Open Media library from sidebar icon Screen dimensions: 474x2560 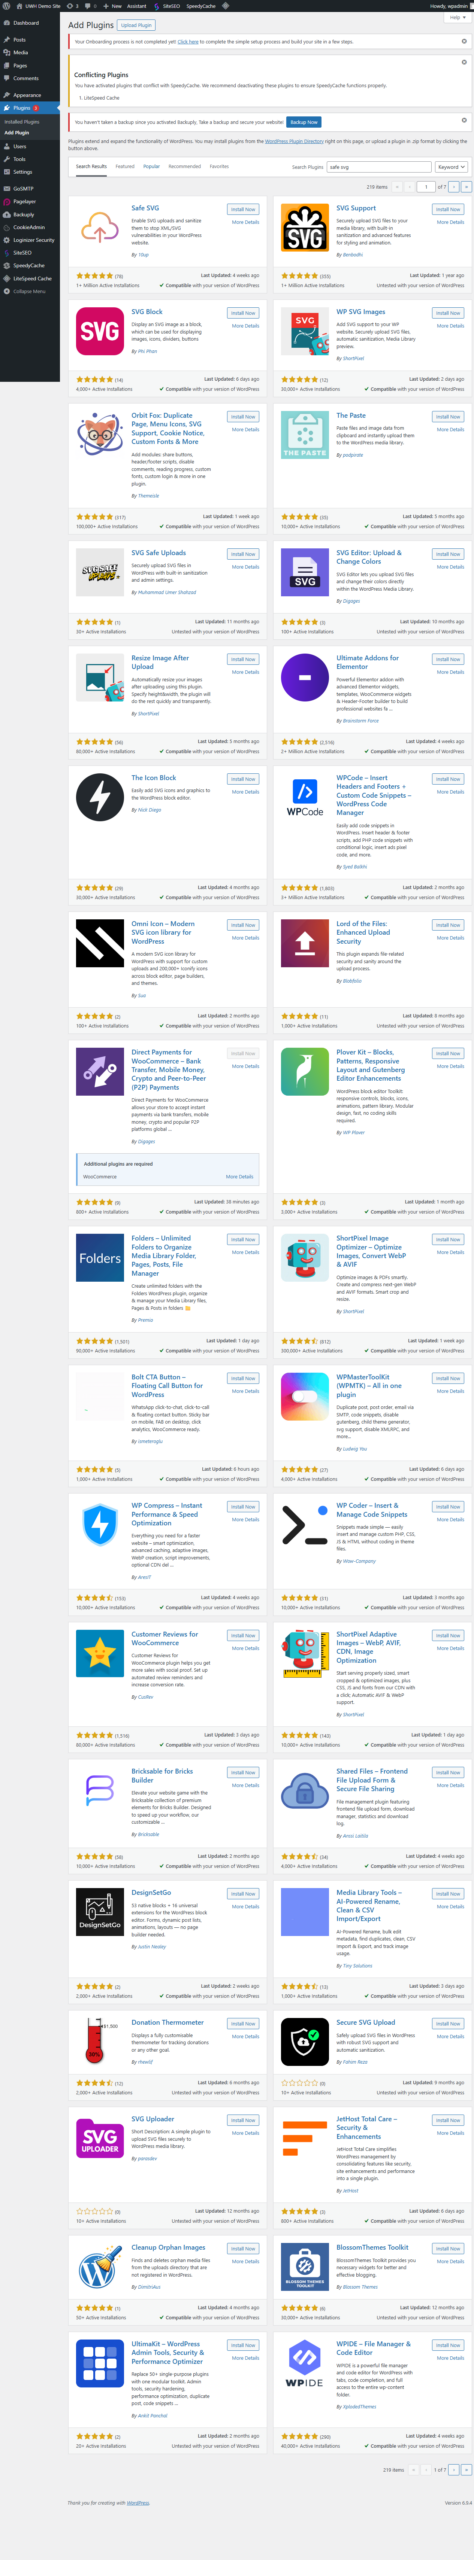[x=7, y=53]
